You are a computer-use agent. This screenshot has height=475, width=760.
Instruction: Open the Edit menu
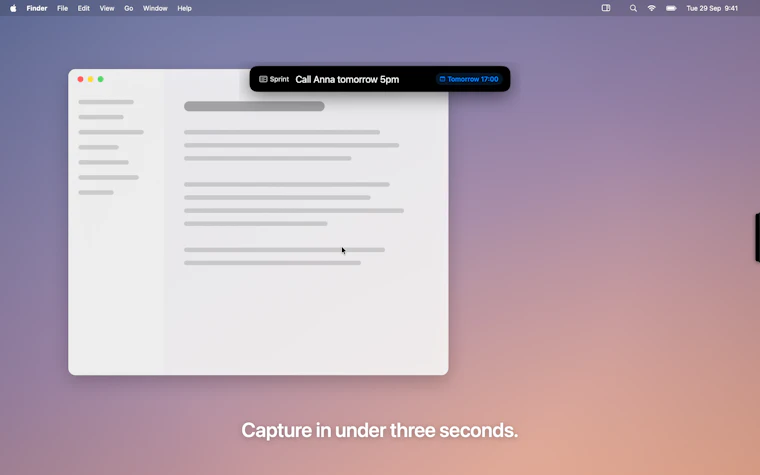83,8
